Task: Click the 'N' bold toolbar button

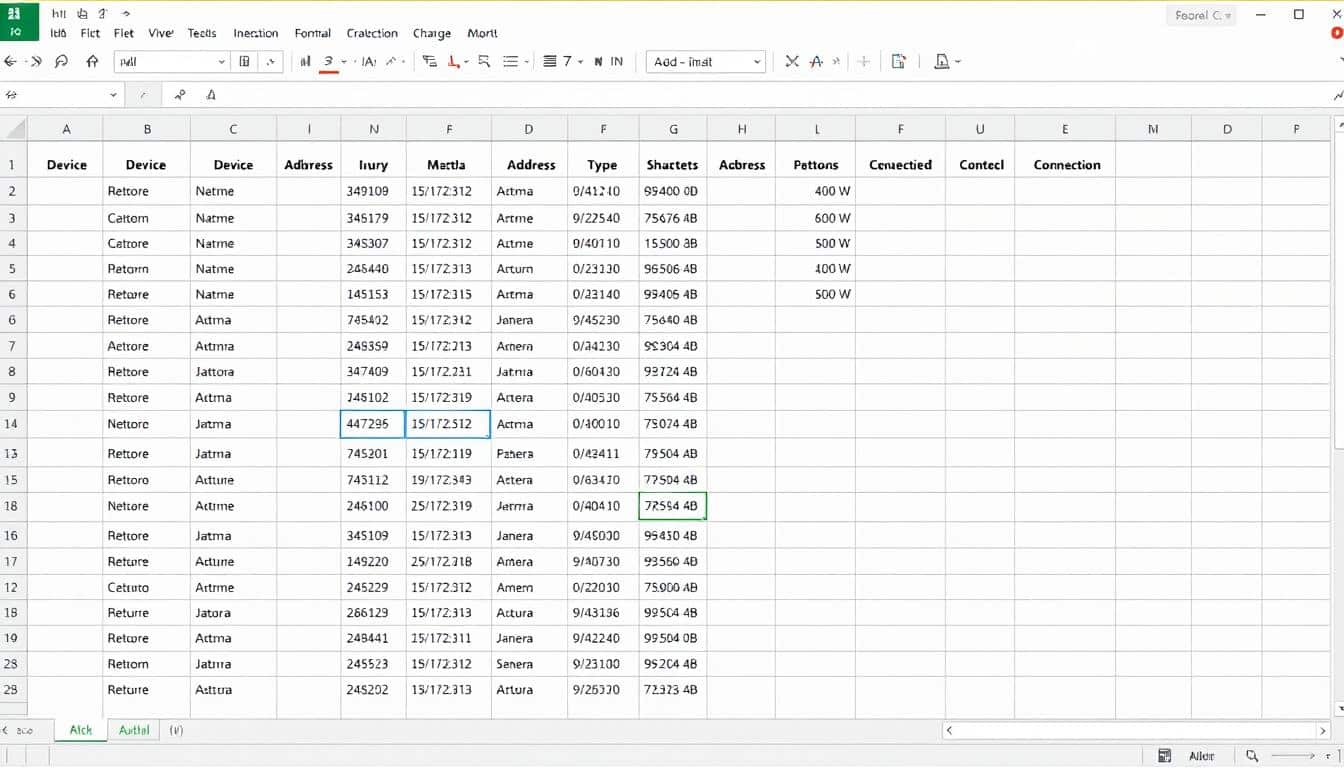Action: point(598,61)
